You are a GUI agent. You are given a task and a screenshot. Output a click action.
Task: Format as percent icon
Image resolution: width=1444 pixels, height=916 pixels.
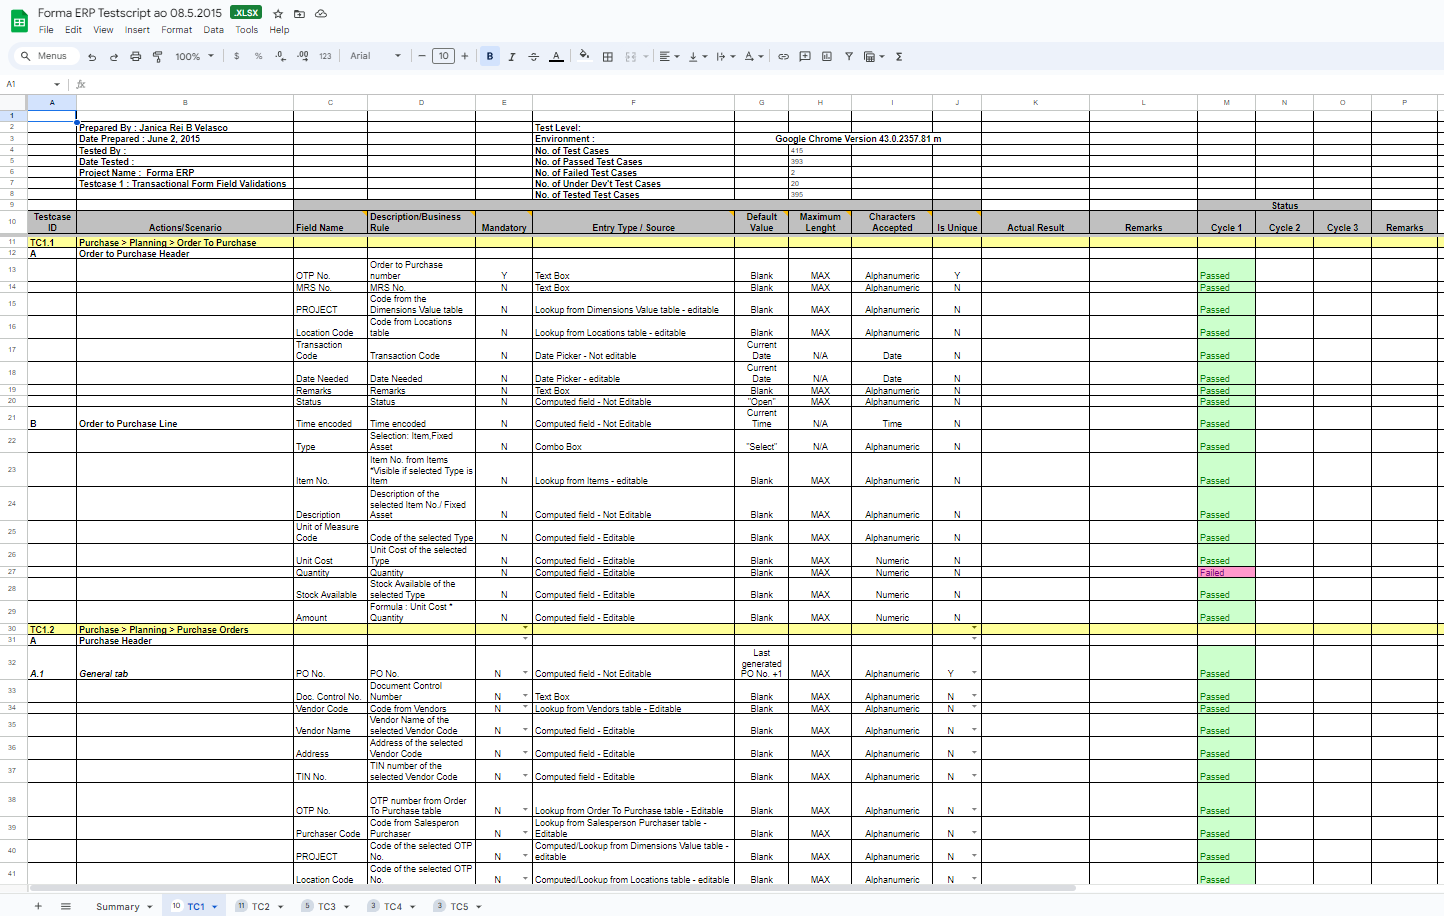pyautogui.click(x=259, y=57)
